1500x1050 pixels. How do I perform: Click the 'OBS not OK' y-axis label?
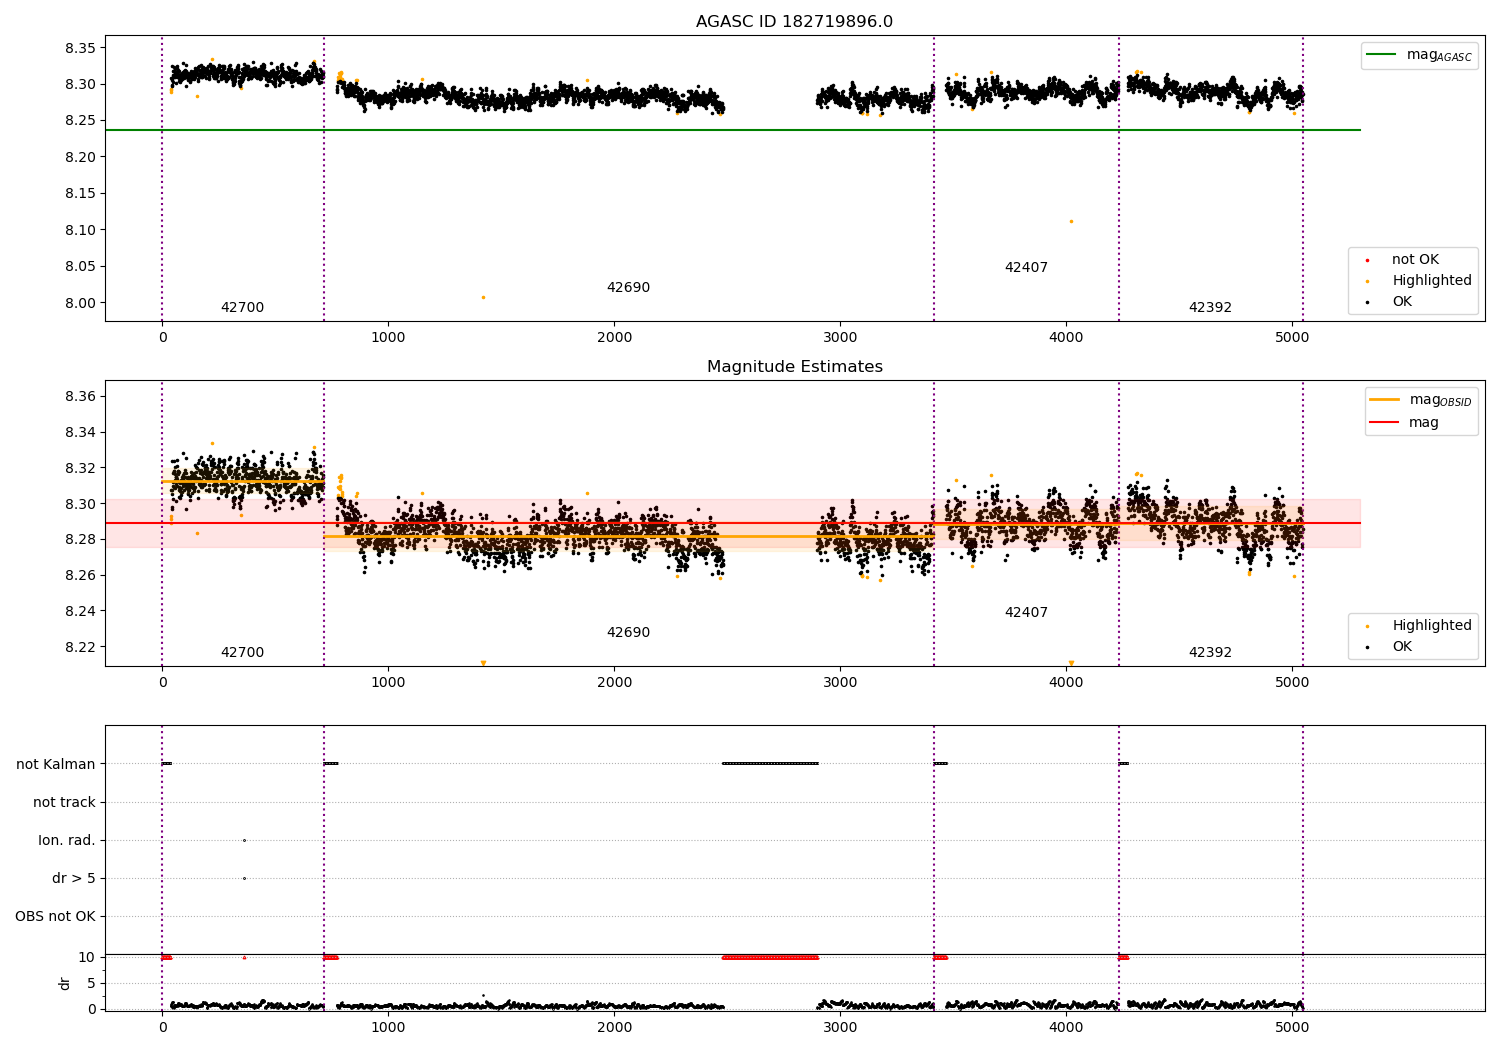pyautogui.click(x=56, y=917)
